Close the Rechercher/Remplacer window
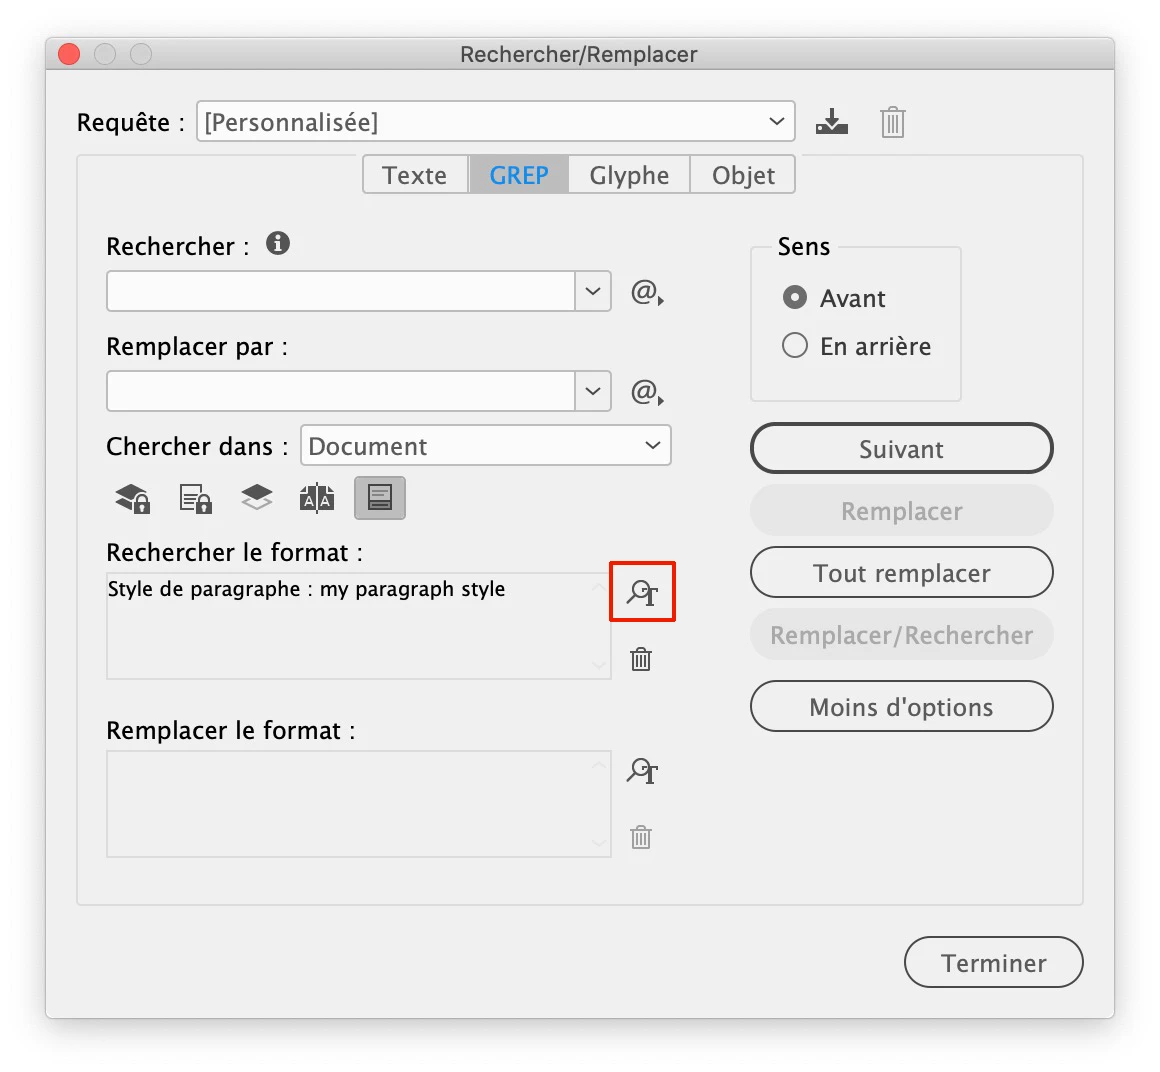This screenshot has width=1160, height=1072. (70, 54)
